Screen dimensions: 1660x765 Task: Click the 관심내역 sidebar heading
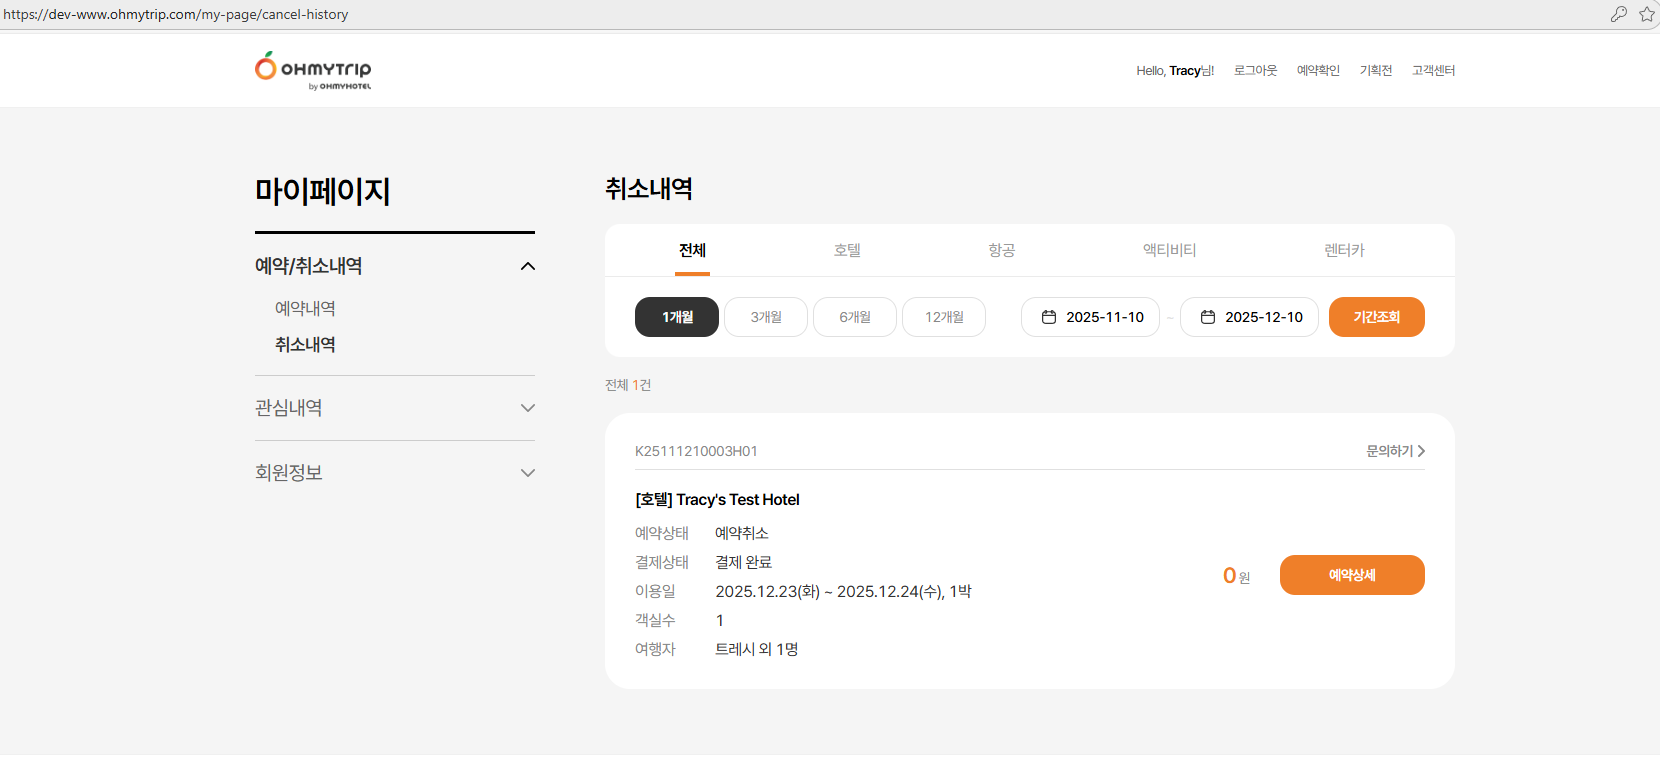(288, 408)
